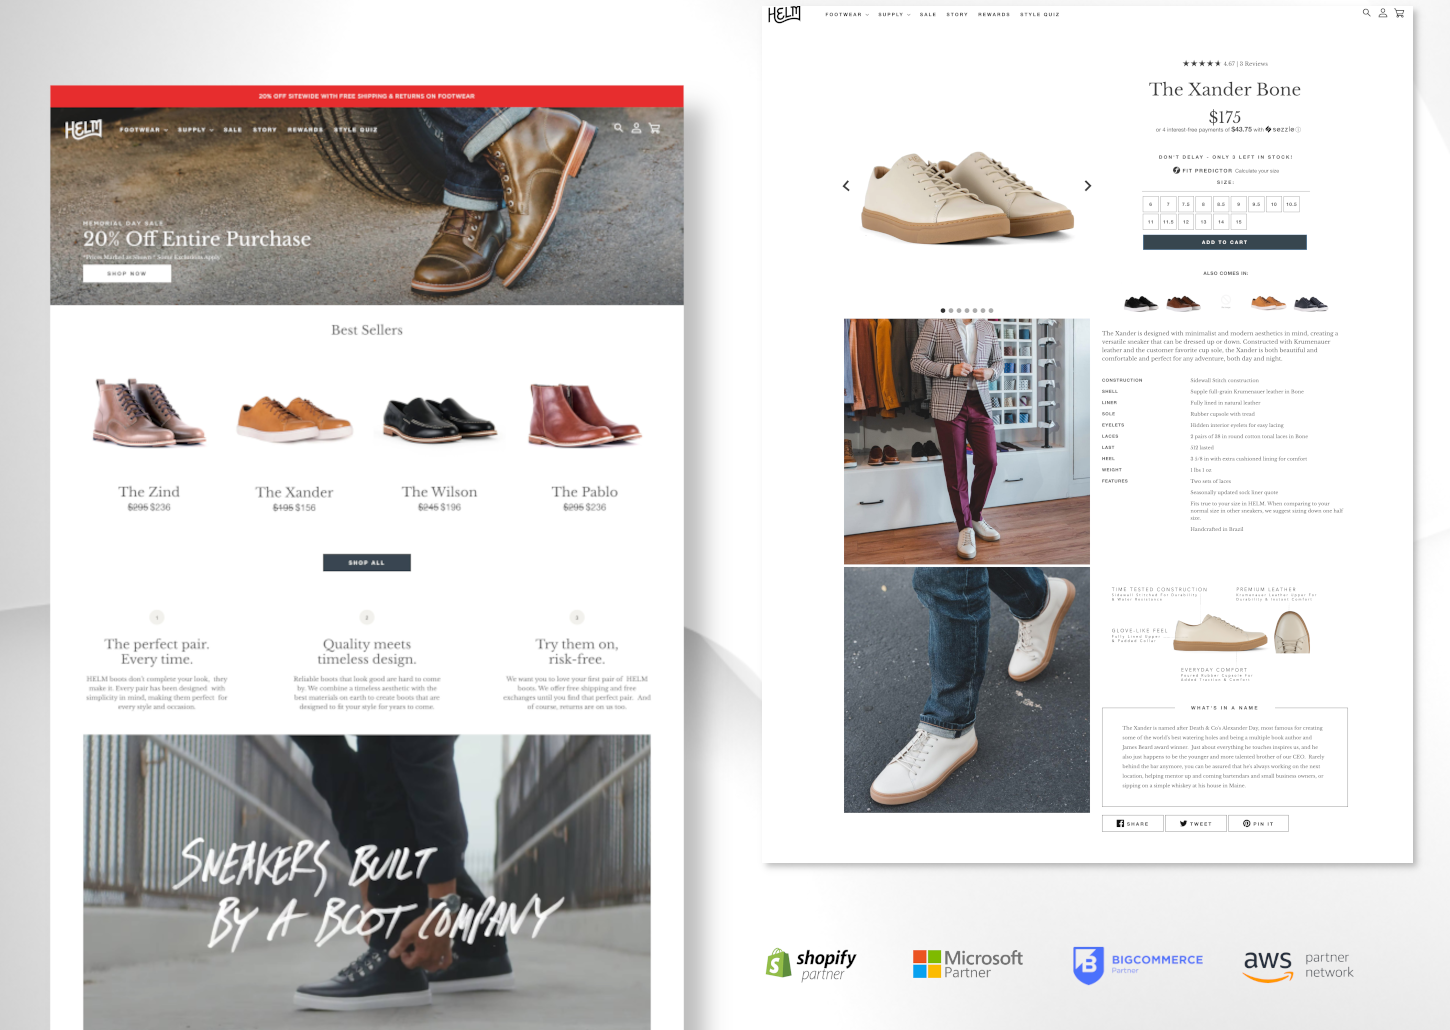The image size is (1450, 1030).
Task: Open Story on product page nav
Action: click(x=957, y=14)
